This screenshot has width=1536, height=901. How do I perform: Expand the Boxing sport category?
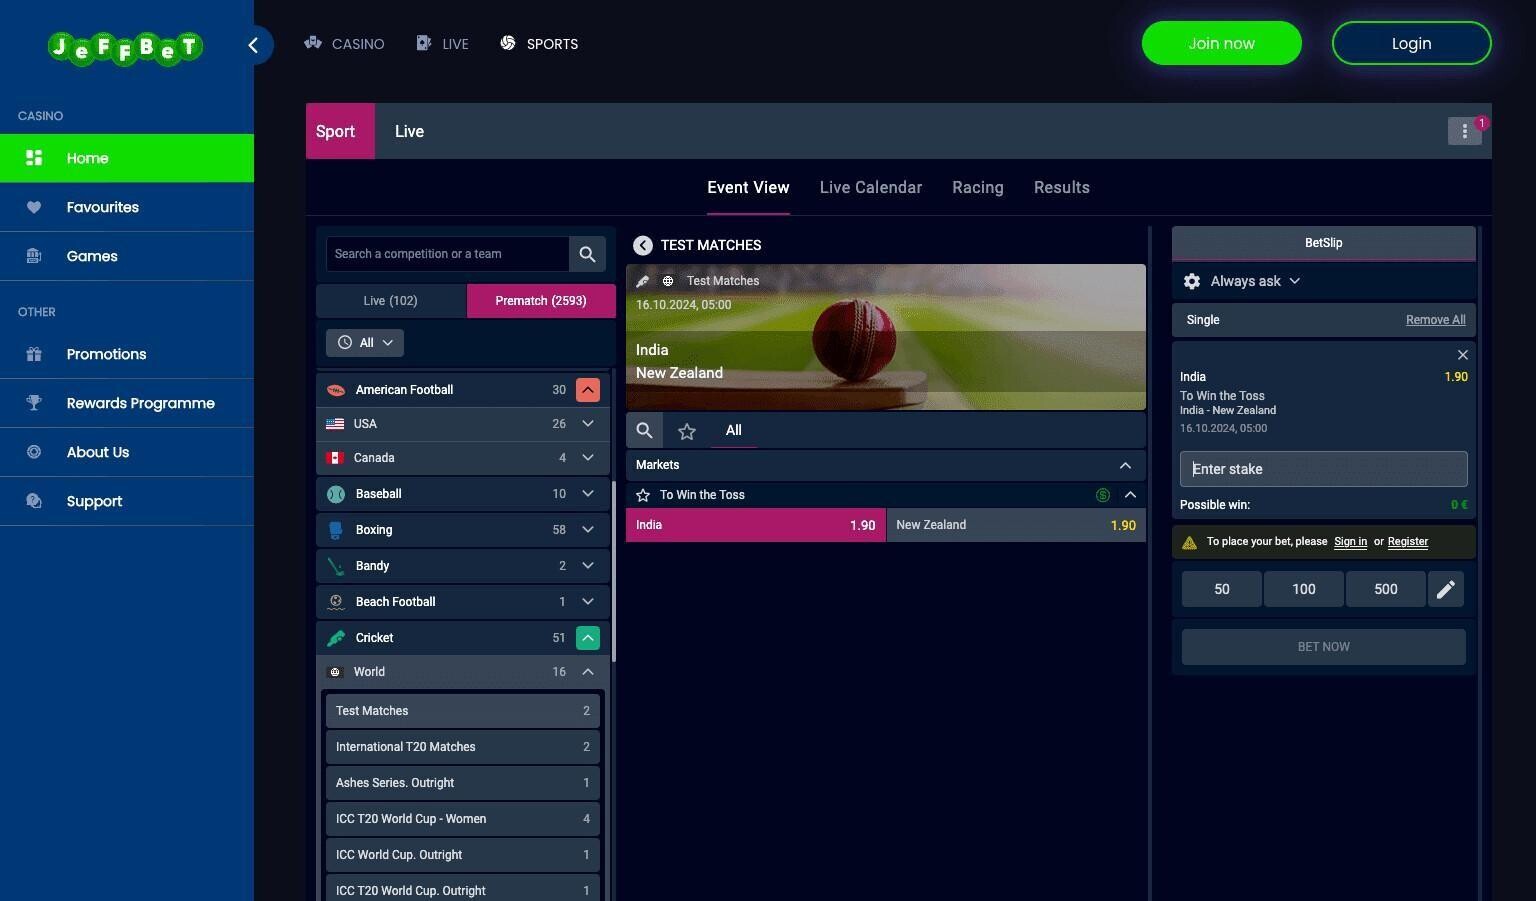click(x=588, y=530)
